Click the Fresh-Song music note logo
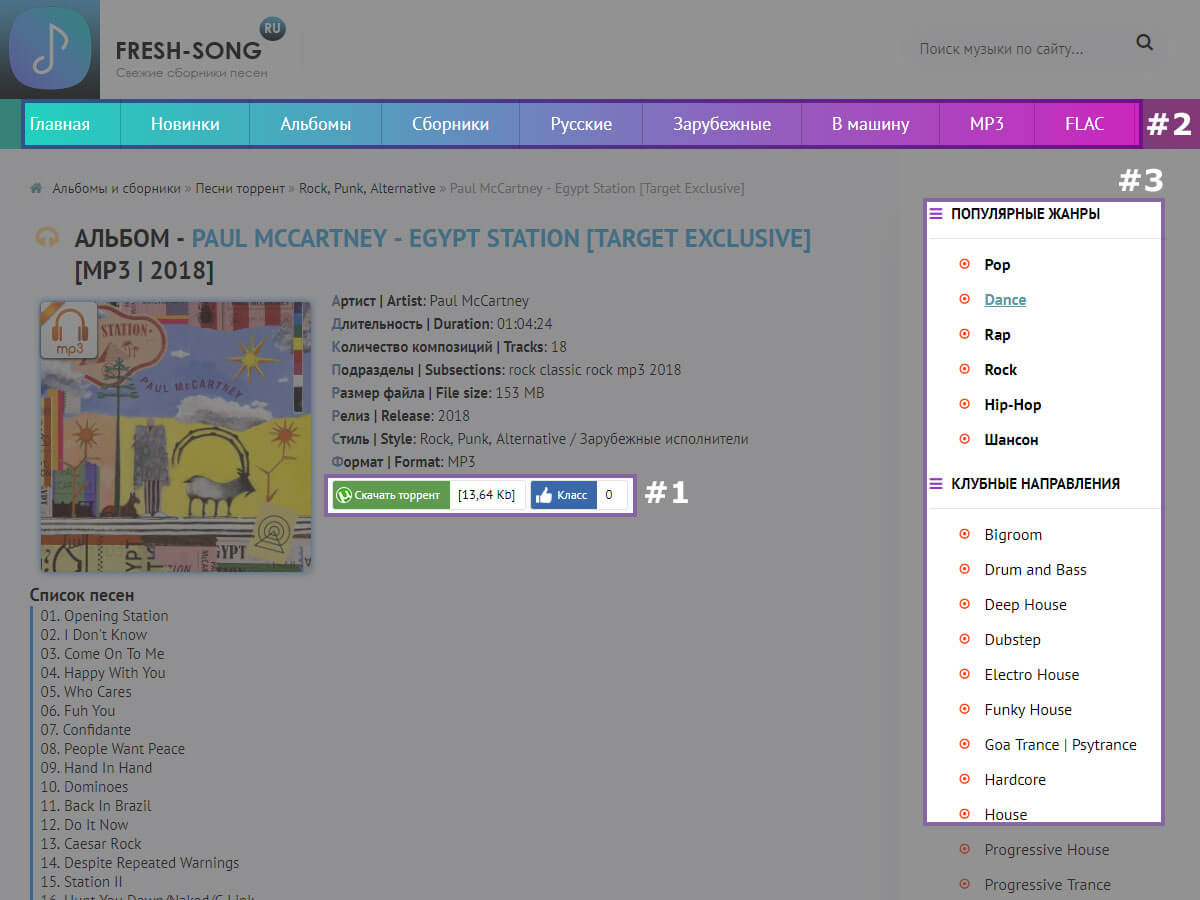This screenshot has height=900, width=1200. click(50, 49)
